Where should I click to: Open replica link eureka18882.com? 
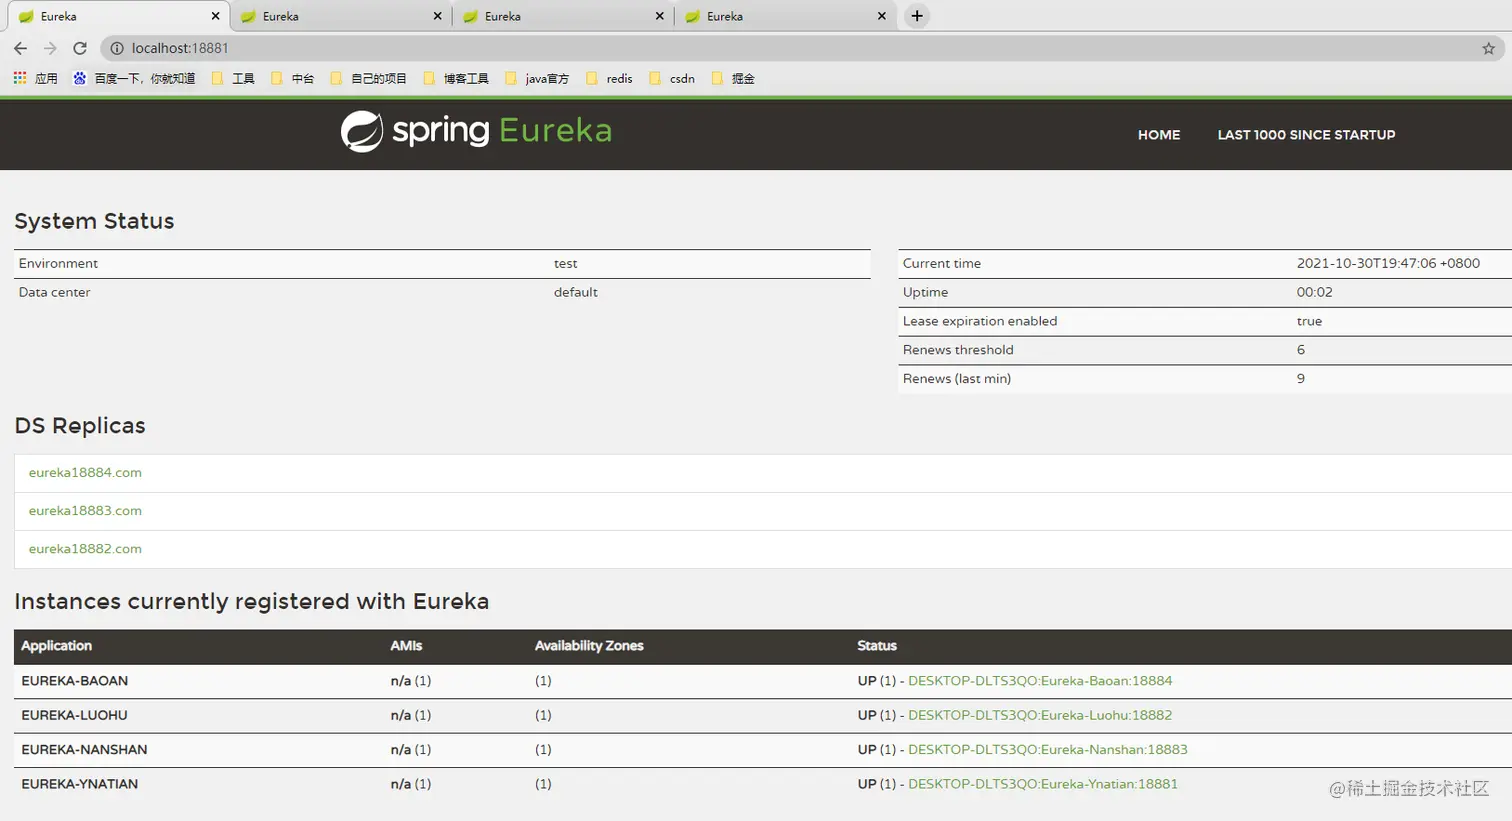click(85, 549)
